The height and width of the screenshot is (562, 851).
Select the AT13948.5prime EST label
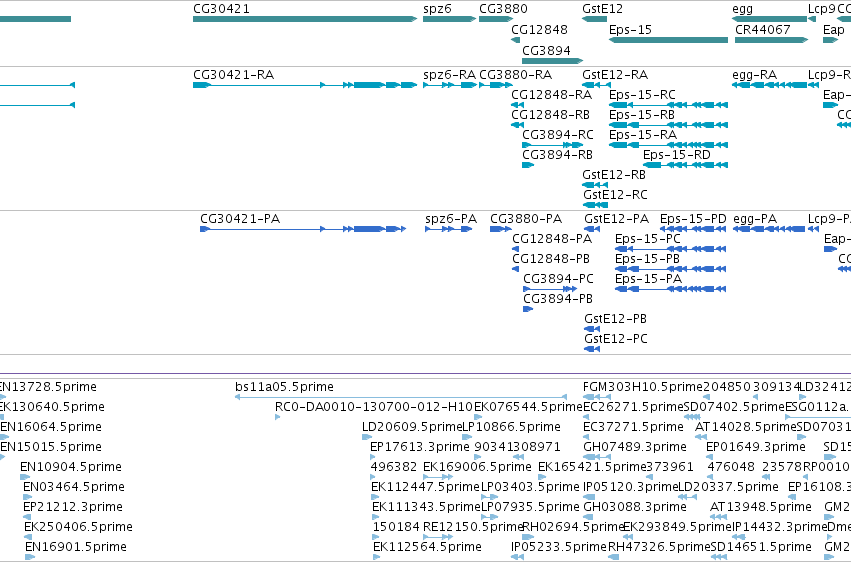tap(761, 507)
